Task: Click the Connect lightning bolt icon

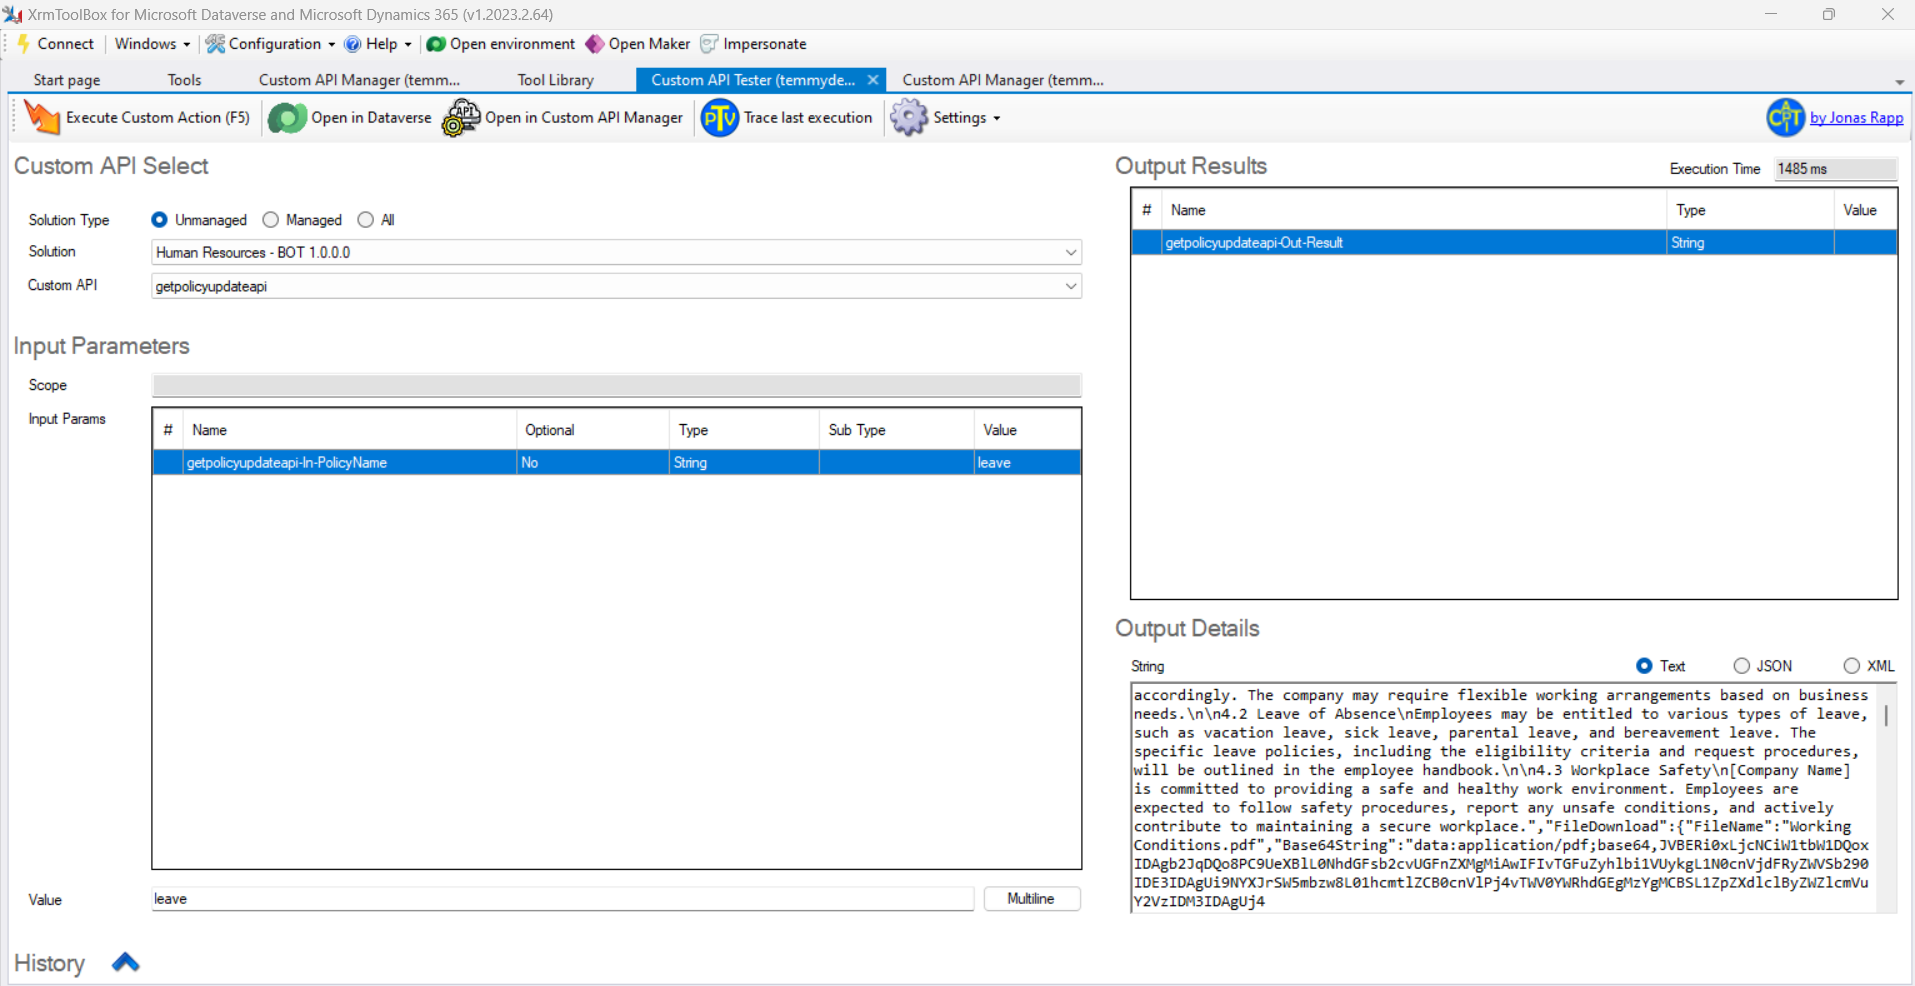Action: click(x=24, y=44)
